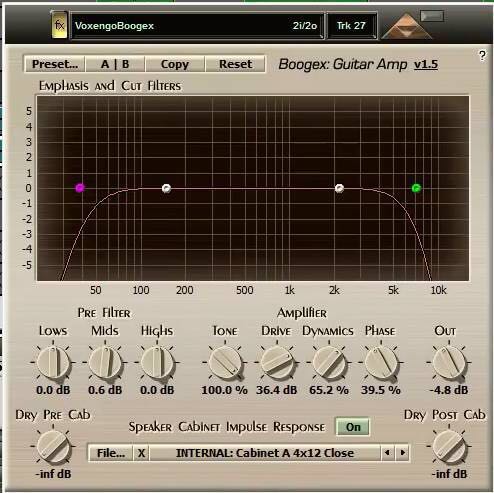This screenshot has height=493, width=494.
Task: Click the Highs value 0.0 dB
Action: click(157, 390)
